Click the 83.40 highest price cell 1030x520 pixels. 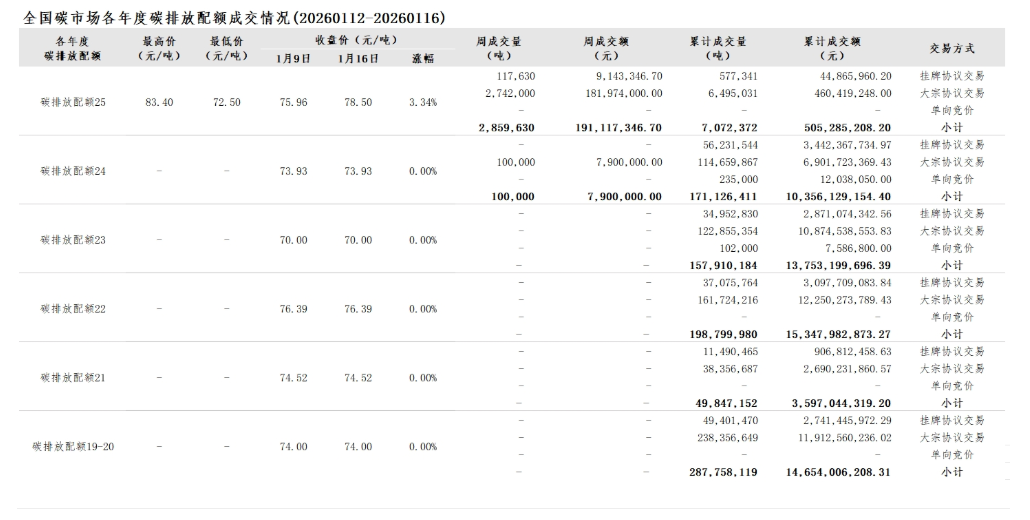pos(159,102)
